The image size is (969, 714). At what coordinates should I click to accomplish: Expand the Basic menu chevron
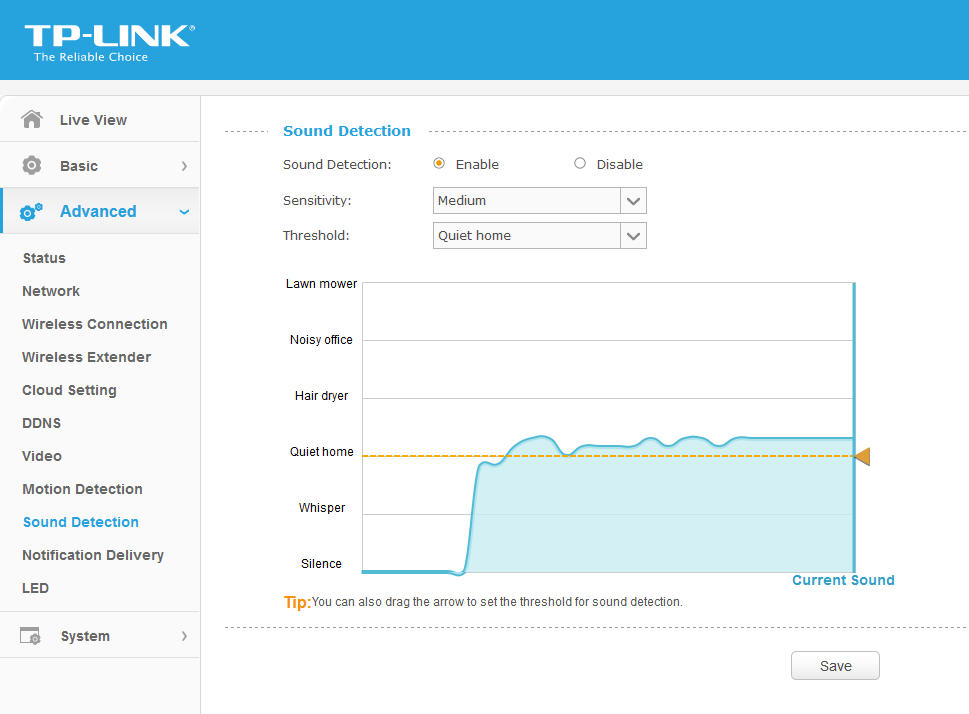tap(184, 166)
